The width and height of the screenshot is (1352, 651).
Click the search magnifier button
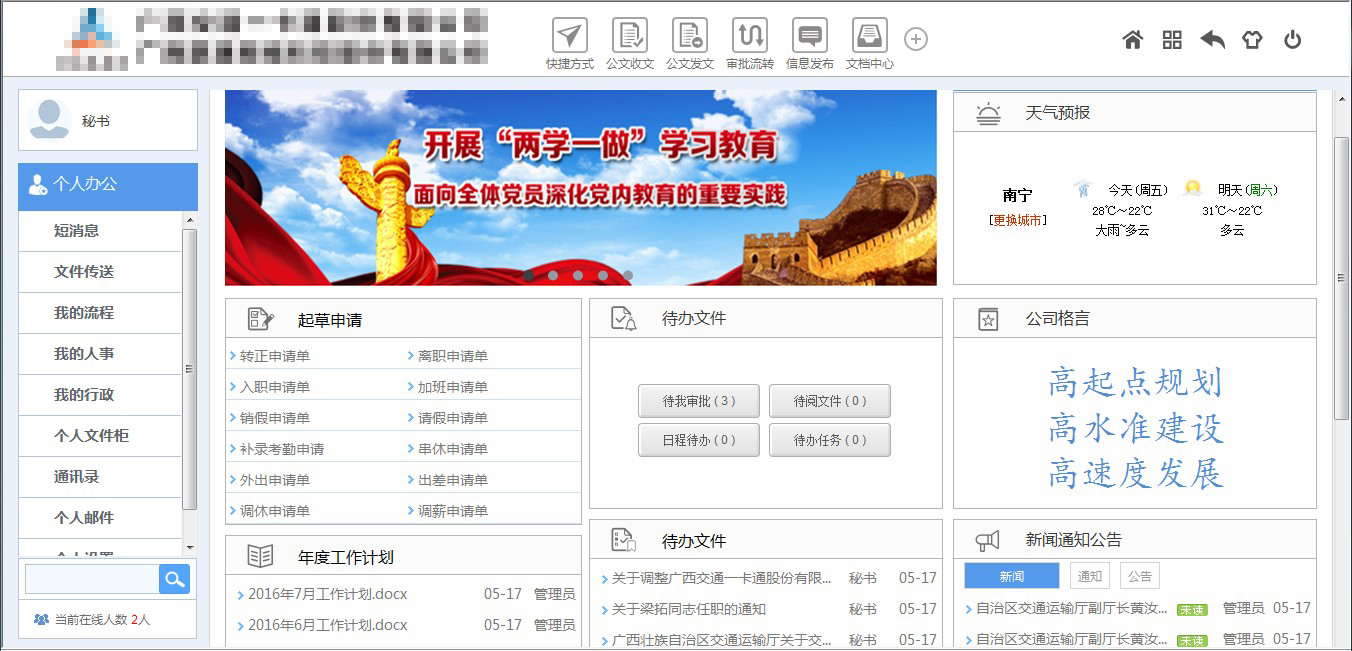point(174,579)
